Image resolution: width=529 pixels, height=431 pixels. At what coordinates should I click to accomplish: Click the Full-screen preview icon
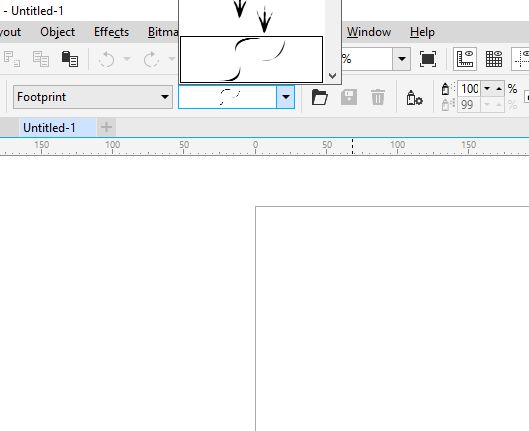point(428,59)
